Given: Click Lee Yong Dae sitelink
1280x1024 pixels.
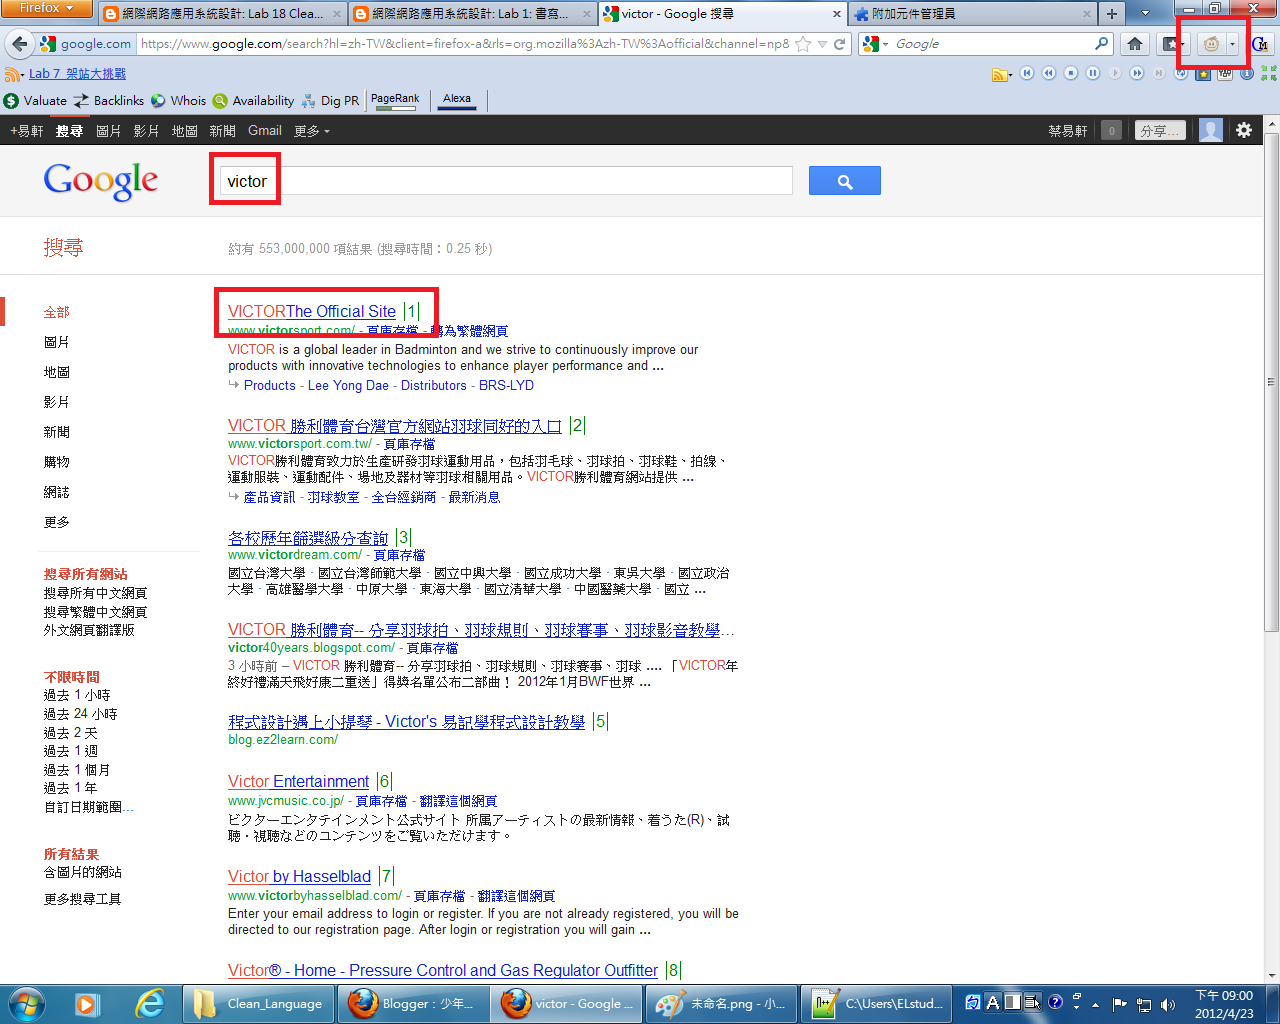Looking at the screenshot, I should (x=348, y=385).
